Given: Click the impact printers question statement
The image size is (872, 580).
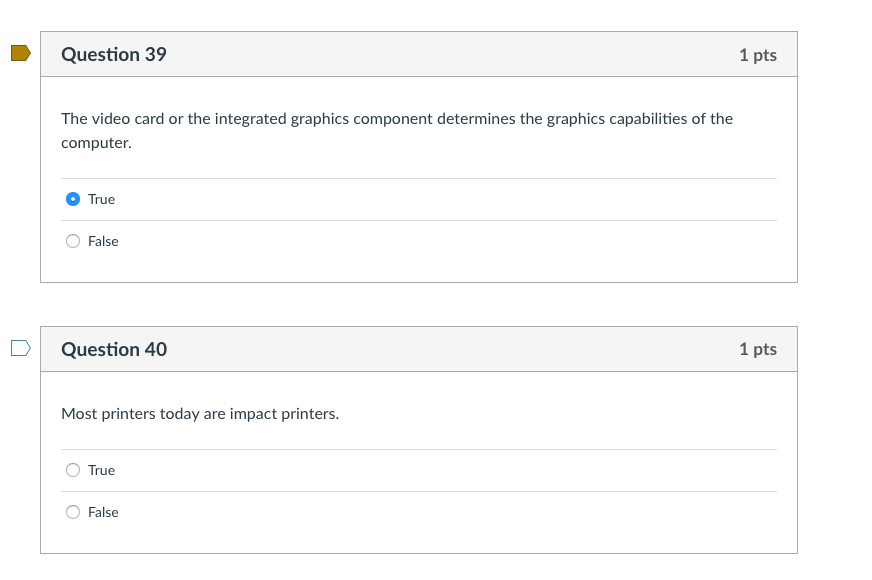Looking at the screenshot, I should tap(200, 414).
